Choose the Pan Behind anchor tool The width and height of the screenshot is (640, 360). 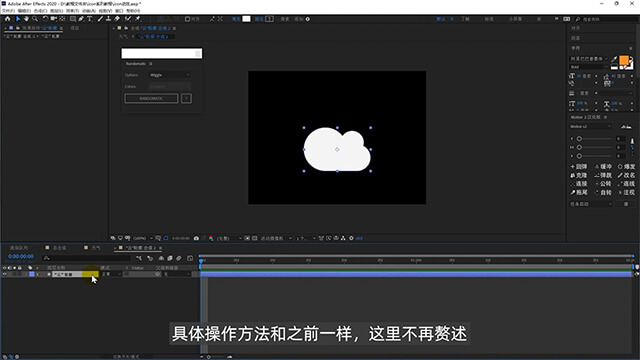pos(62,19)
